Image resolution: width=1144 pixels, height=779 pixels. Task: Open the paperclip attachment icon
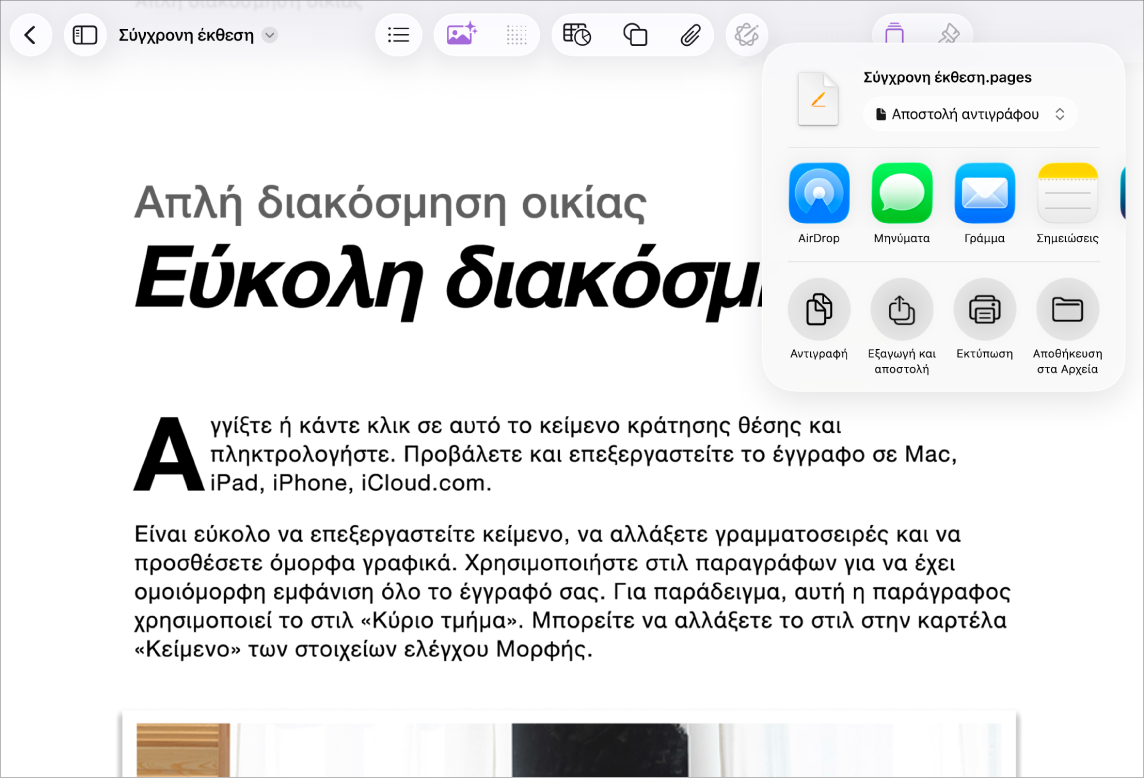[690, 35]
